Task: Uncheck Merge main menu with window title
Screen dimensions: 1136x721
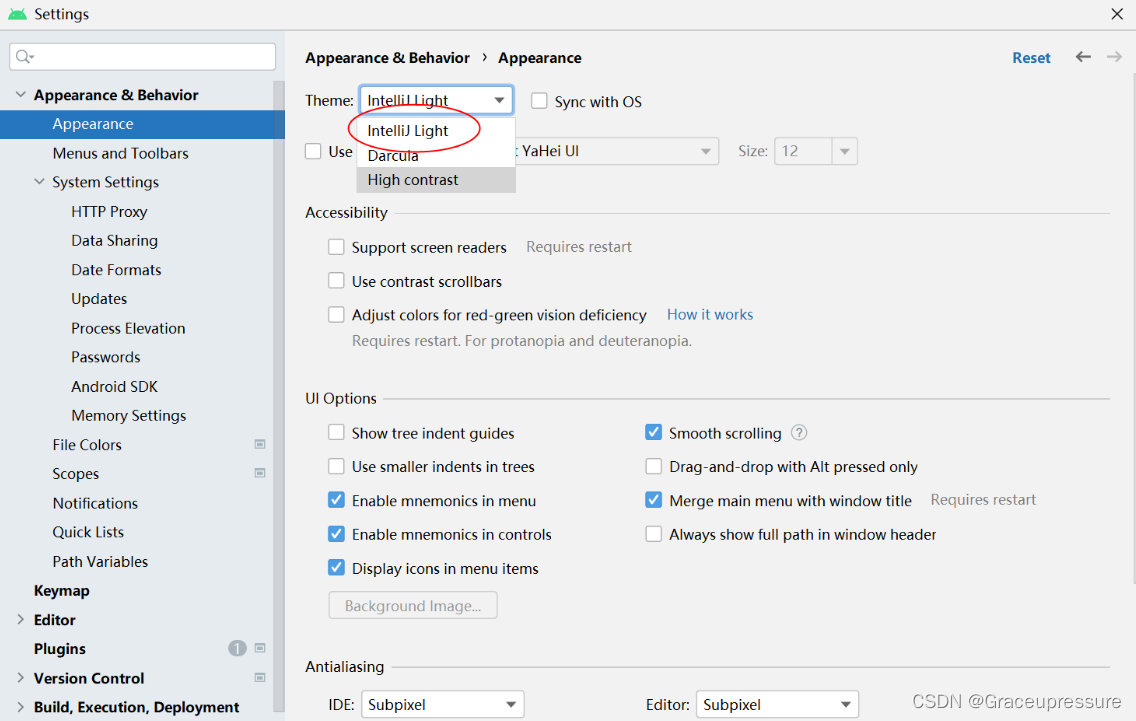Action: pyautogui.click(x=653, y=500)
